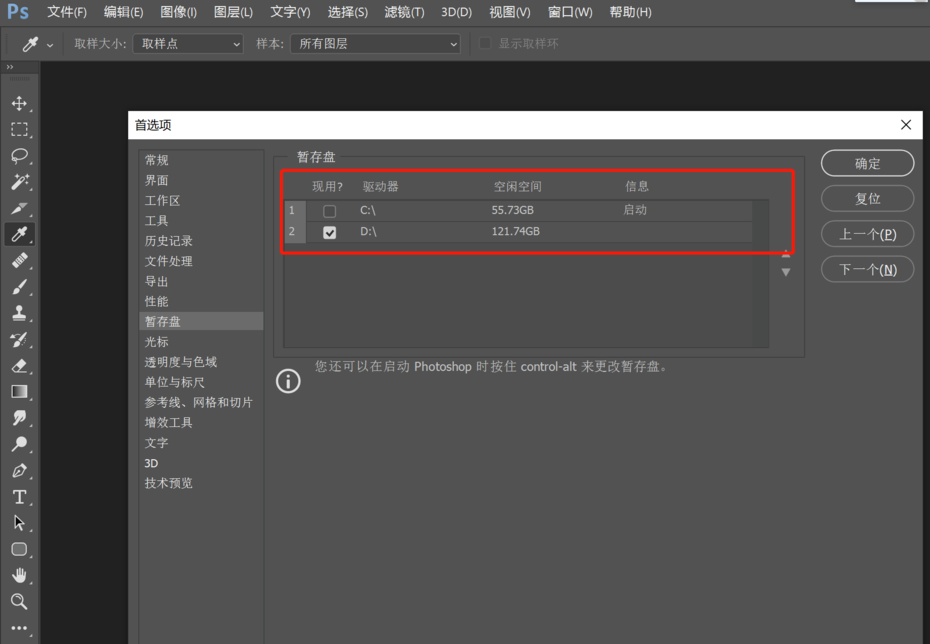Select the Lasso tool

pos(19,155)
